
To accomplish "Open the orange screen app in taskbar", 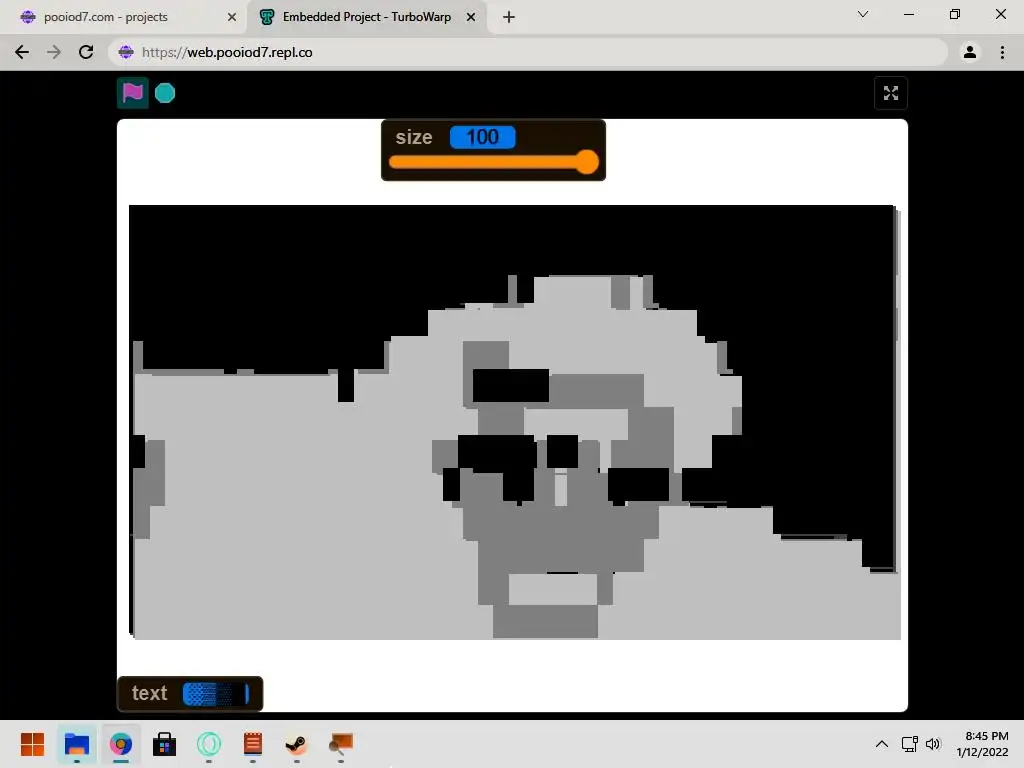I will tap(341, 744).
